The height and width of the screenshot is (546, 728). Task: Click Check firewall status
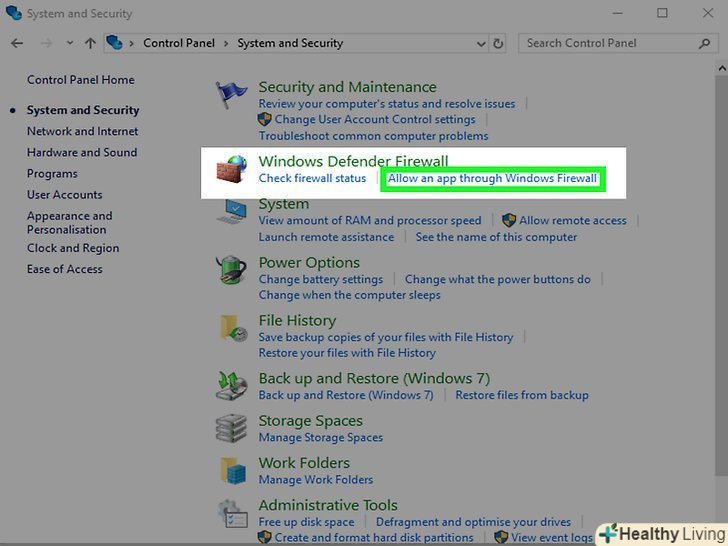(x=312, y=178)
